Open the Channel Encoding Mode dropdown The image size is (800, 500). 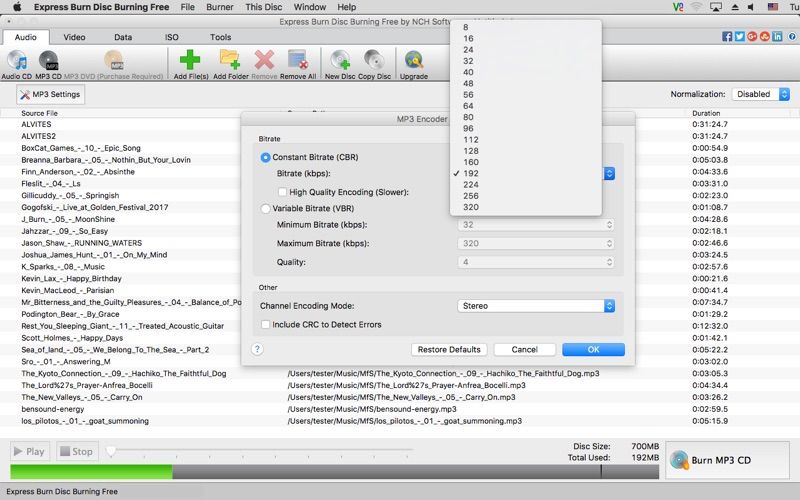tap(536, 306)
